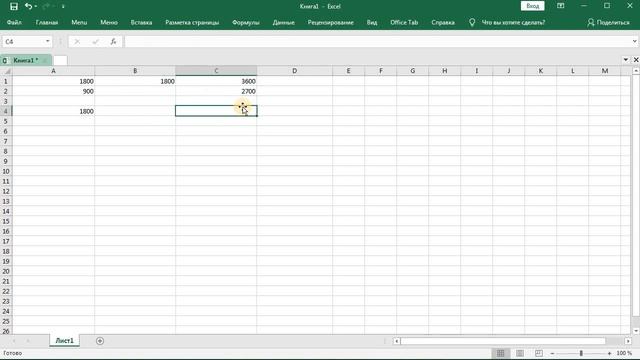Customize the Quick Access Toolbar
This screenshot has width=640, height=360.
click(x=63, y=7)
